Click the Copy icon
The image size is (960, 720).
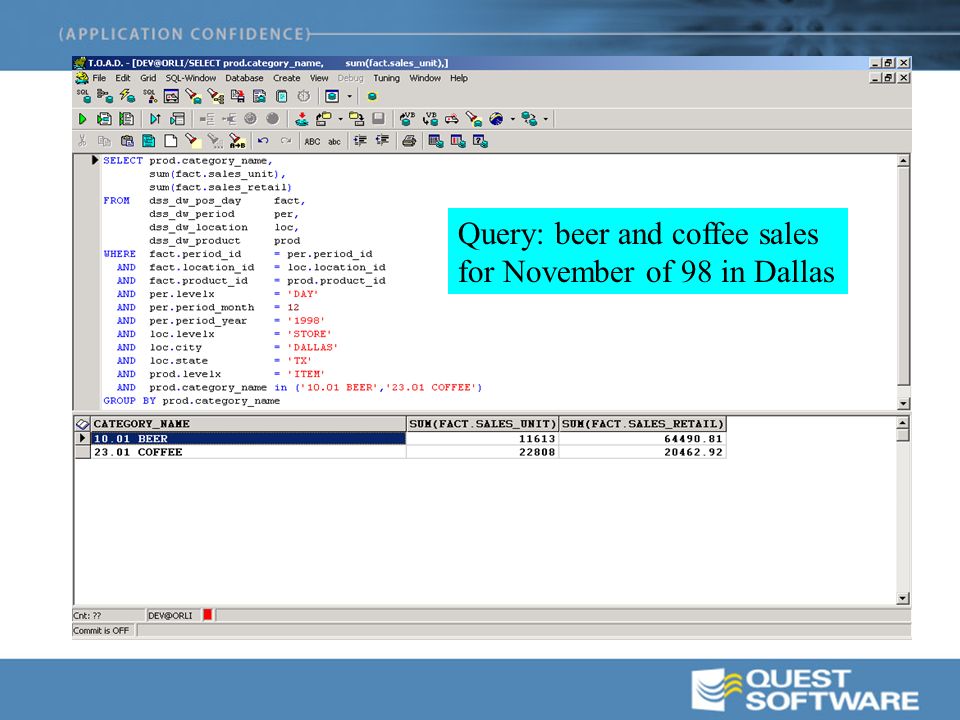[105, 141]
